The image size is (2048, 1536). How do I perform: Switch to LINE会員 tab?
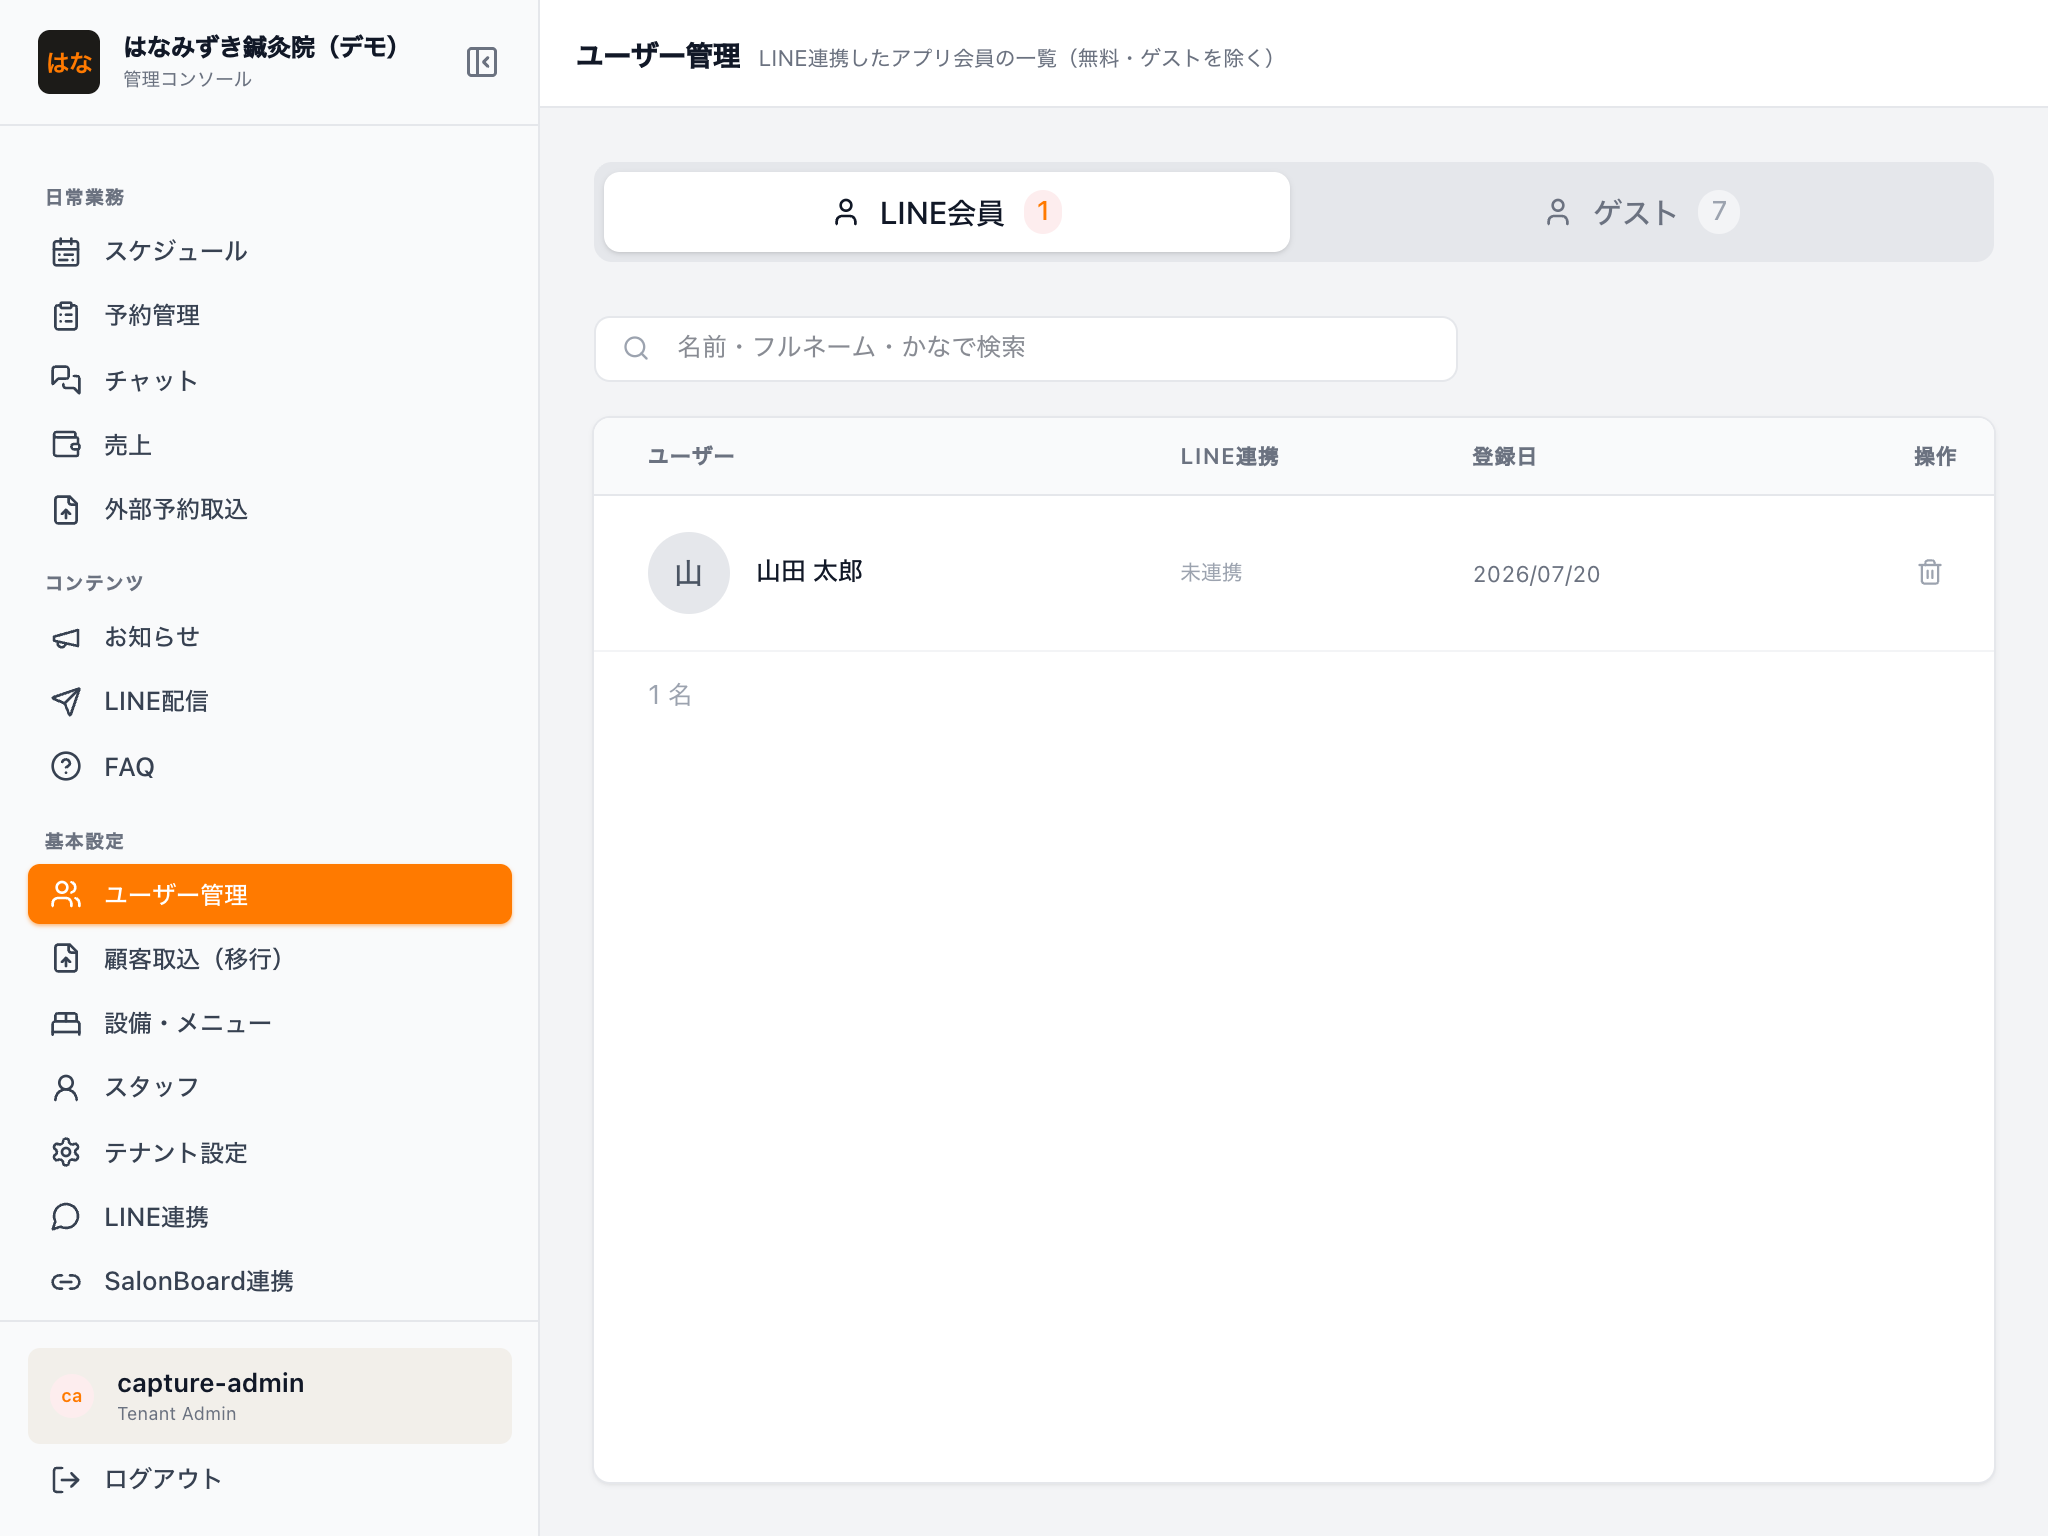[x=946, y=212]
